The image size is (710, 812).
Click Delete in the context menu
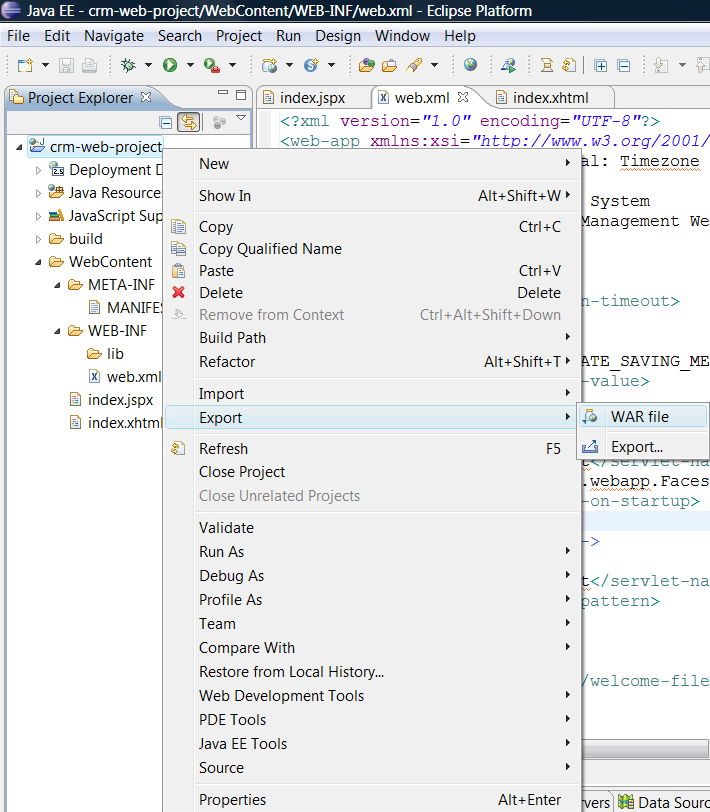[371, 293]
